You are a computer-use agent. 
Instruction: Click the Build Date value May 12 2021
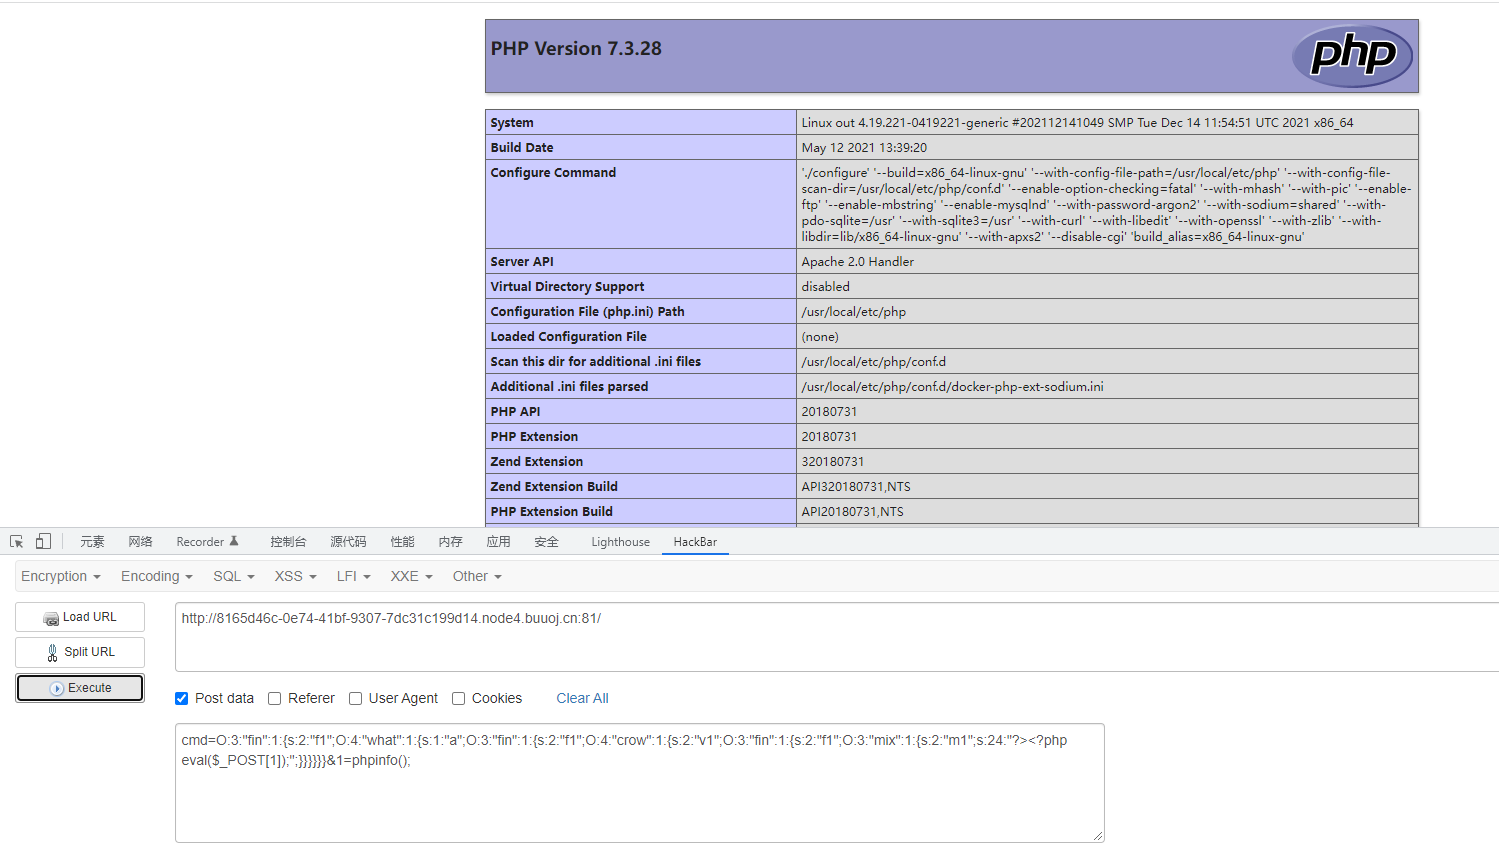[864, 147]
